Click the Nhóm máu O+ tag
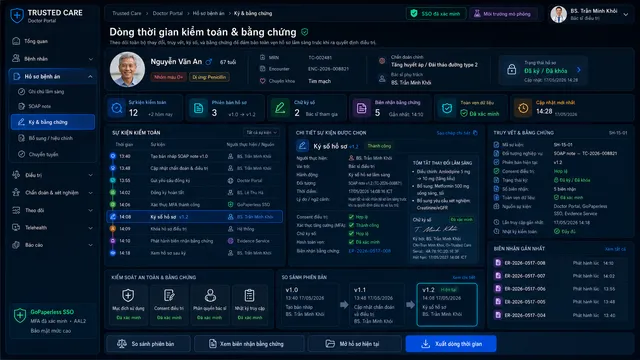The height and width of the screenshot is (360, 640). pyautogui.click(x=168, y=77)
